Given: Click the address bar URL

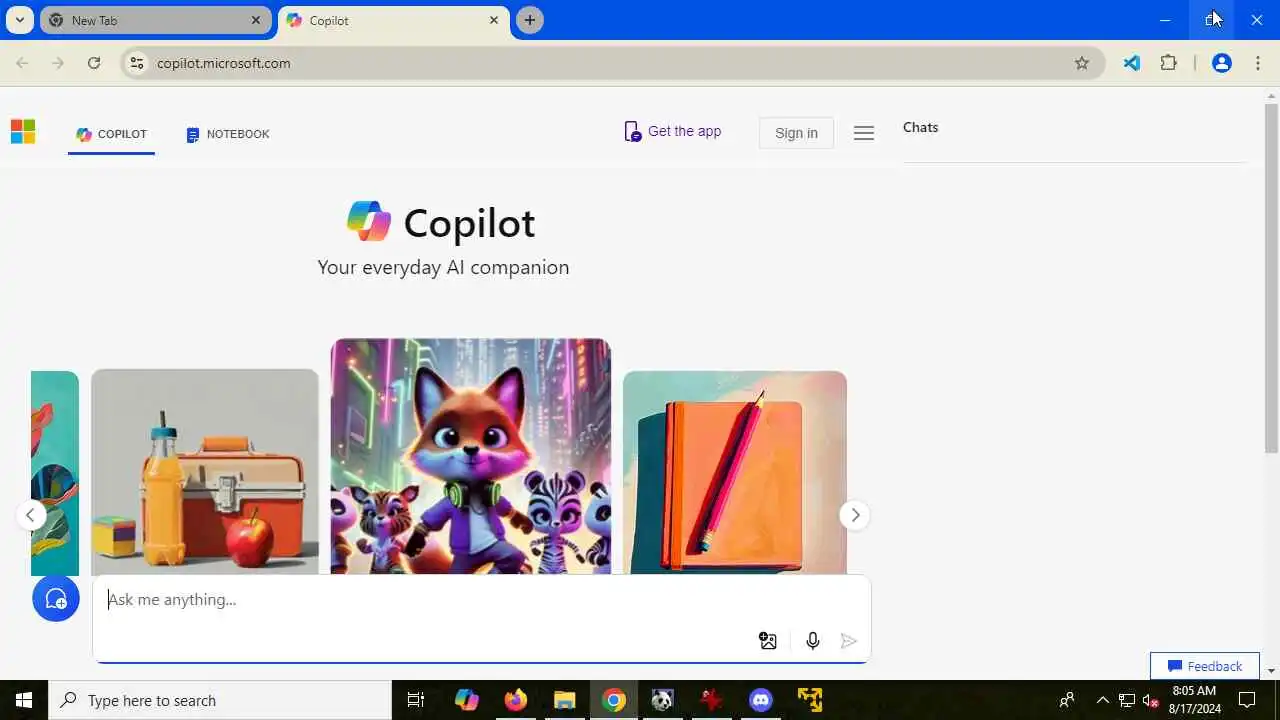Looking at the screenshot, I should point(224,63).
